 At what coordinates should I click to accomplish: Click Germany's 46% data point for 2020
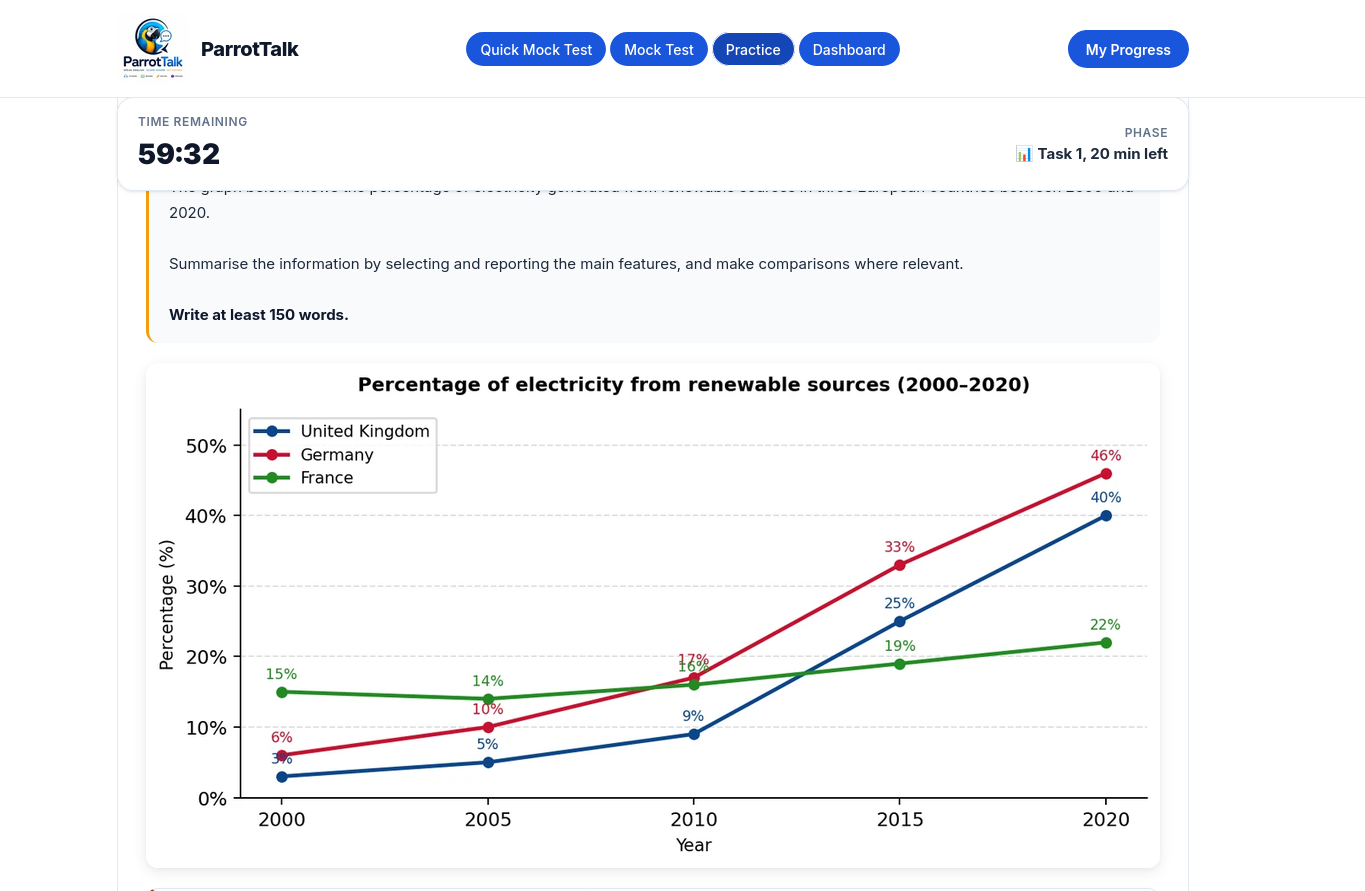[x=1106, y=474]
